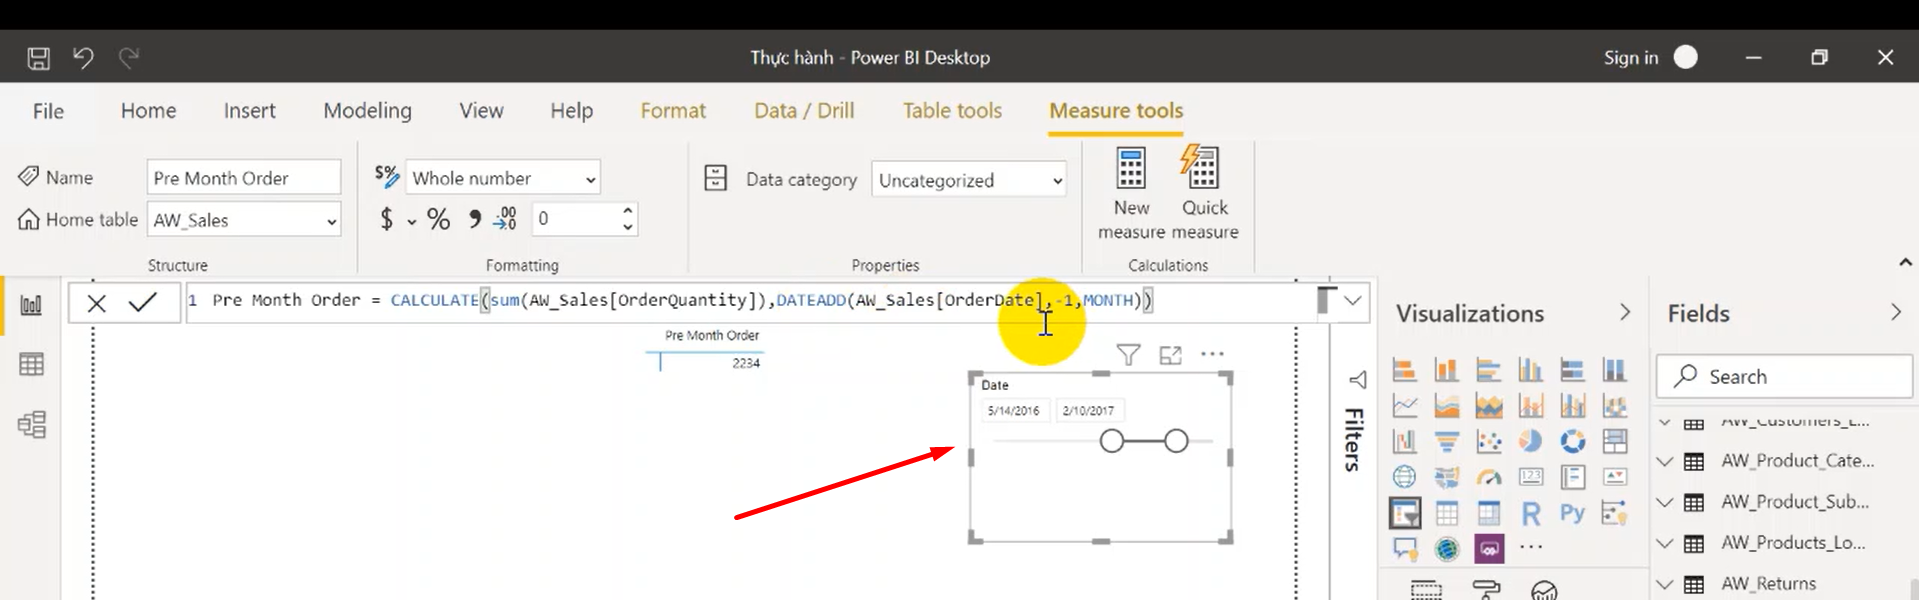1919x600 pixels.
Task: Select the Map globe visualization
Action: 1405,477
